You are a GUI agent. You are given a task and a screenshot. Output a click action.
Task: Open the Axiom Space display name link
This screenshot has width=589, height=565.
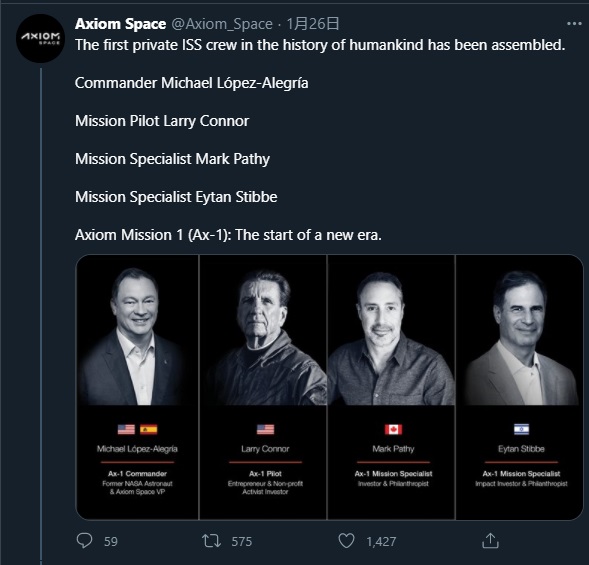click(120, 24)
